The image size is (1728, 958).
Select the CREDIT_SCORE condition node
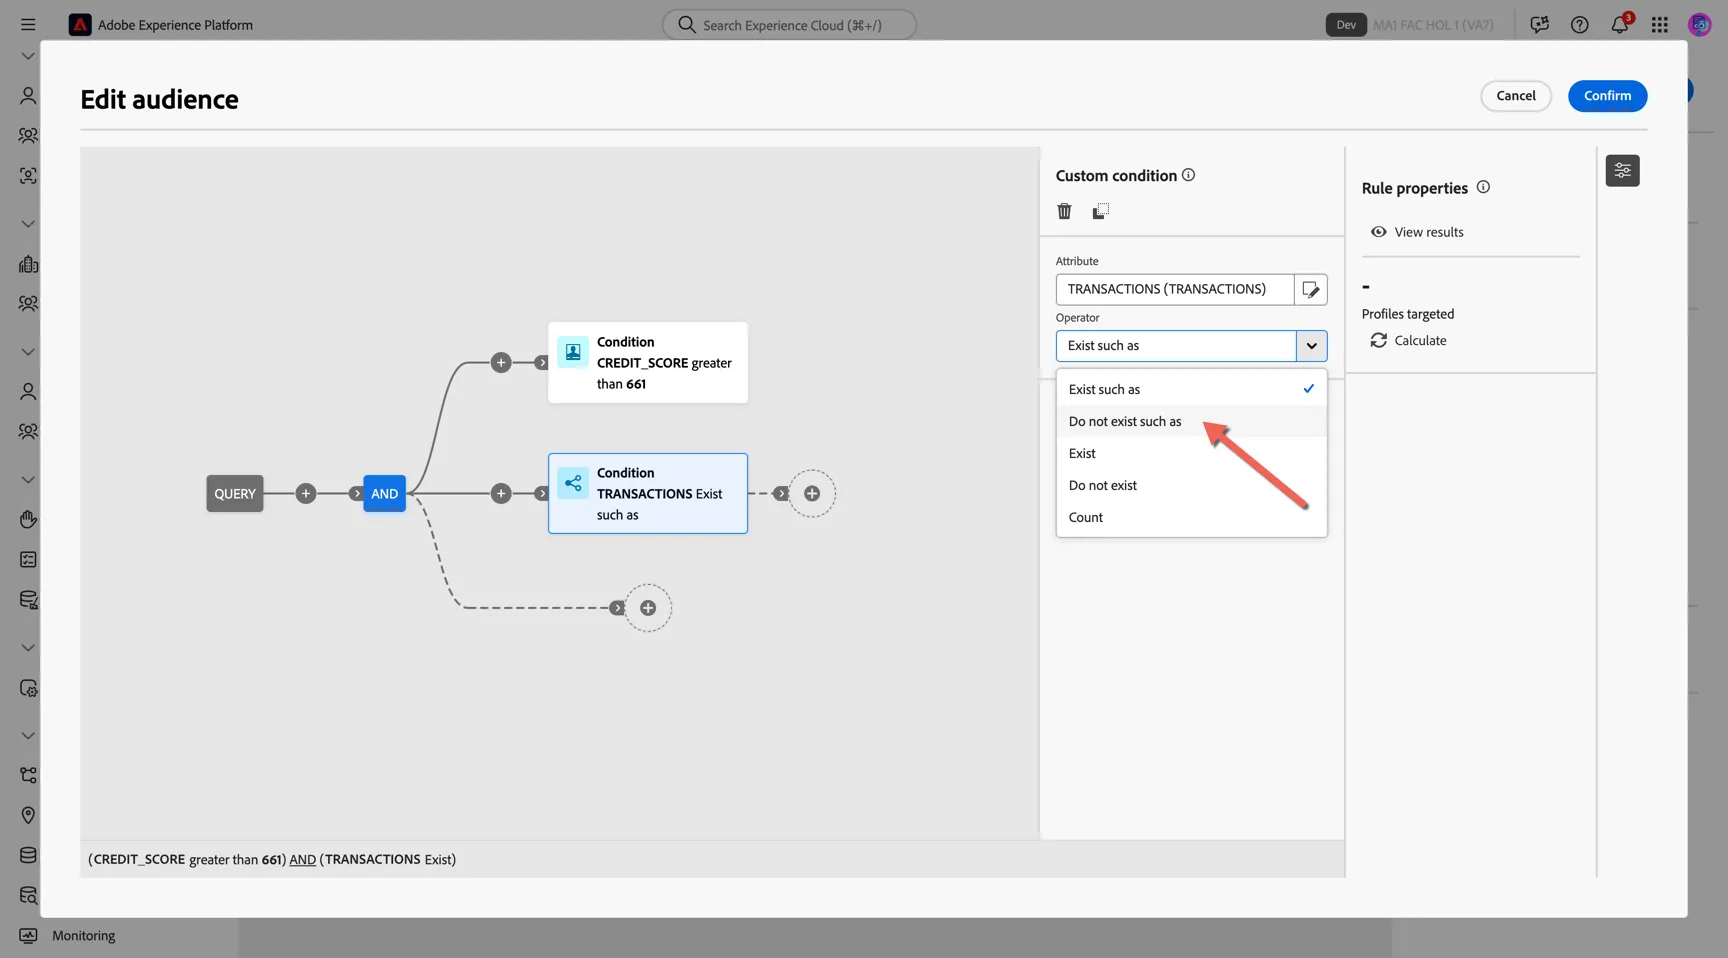point(648,362)
